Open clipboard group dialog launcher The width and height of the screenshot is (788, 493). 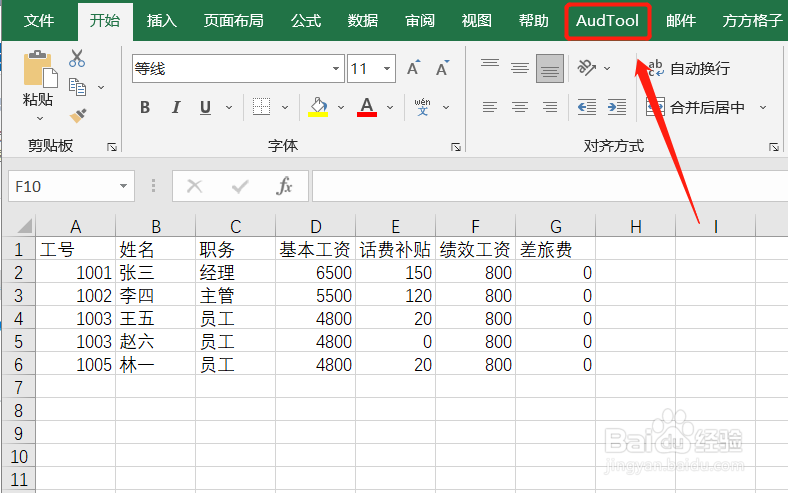(x=112, y=147)
